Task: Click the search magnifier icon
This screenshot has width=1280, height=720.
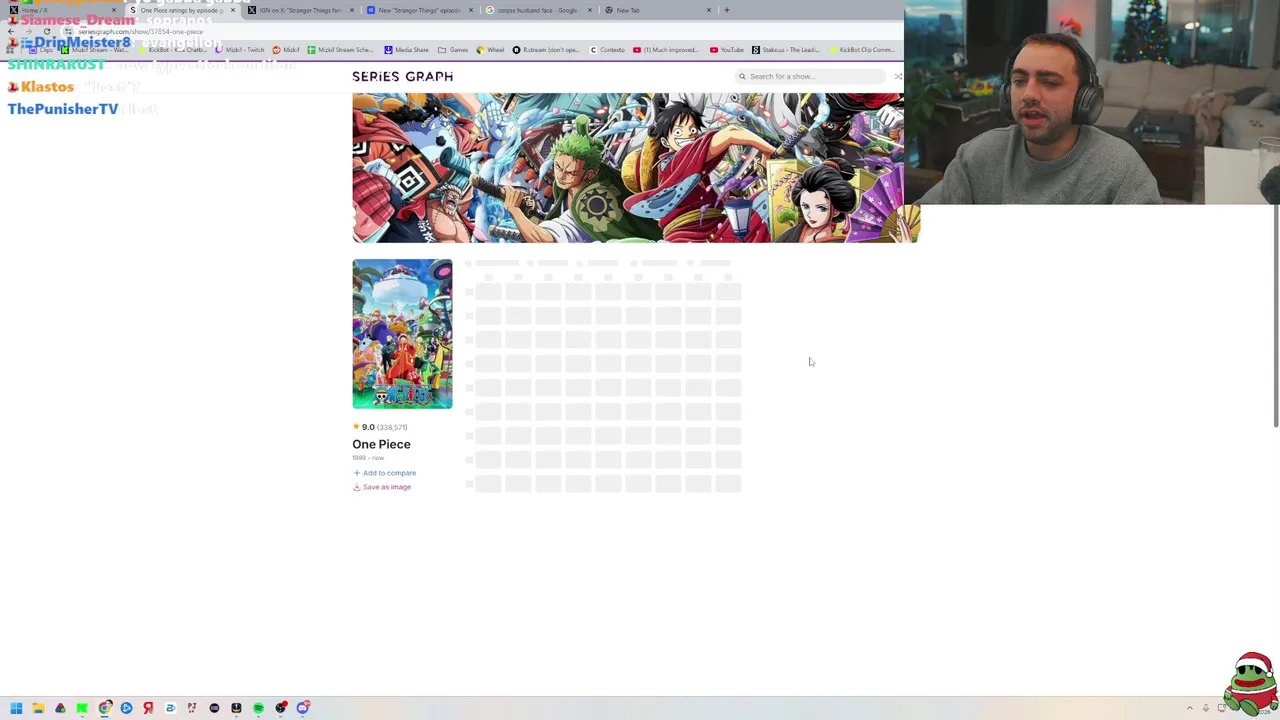Action: point(742,76)
